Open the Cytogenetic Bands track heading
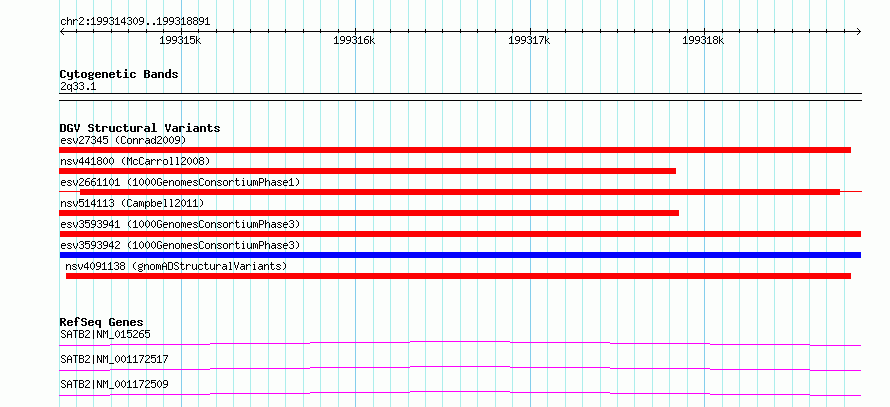Screen dimensions: 890x407 tap(119, 74)
